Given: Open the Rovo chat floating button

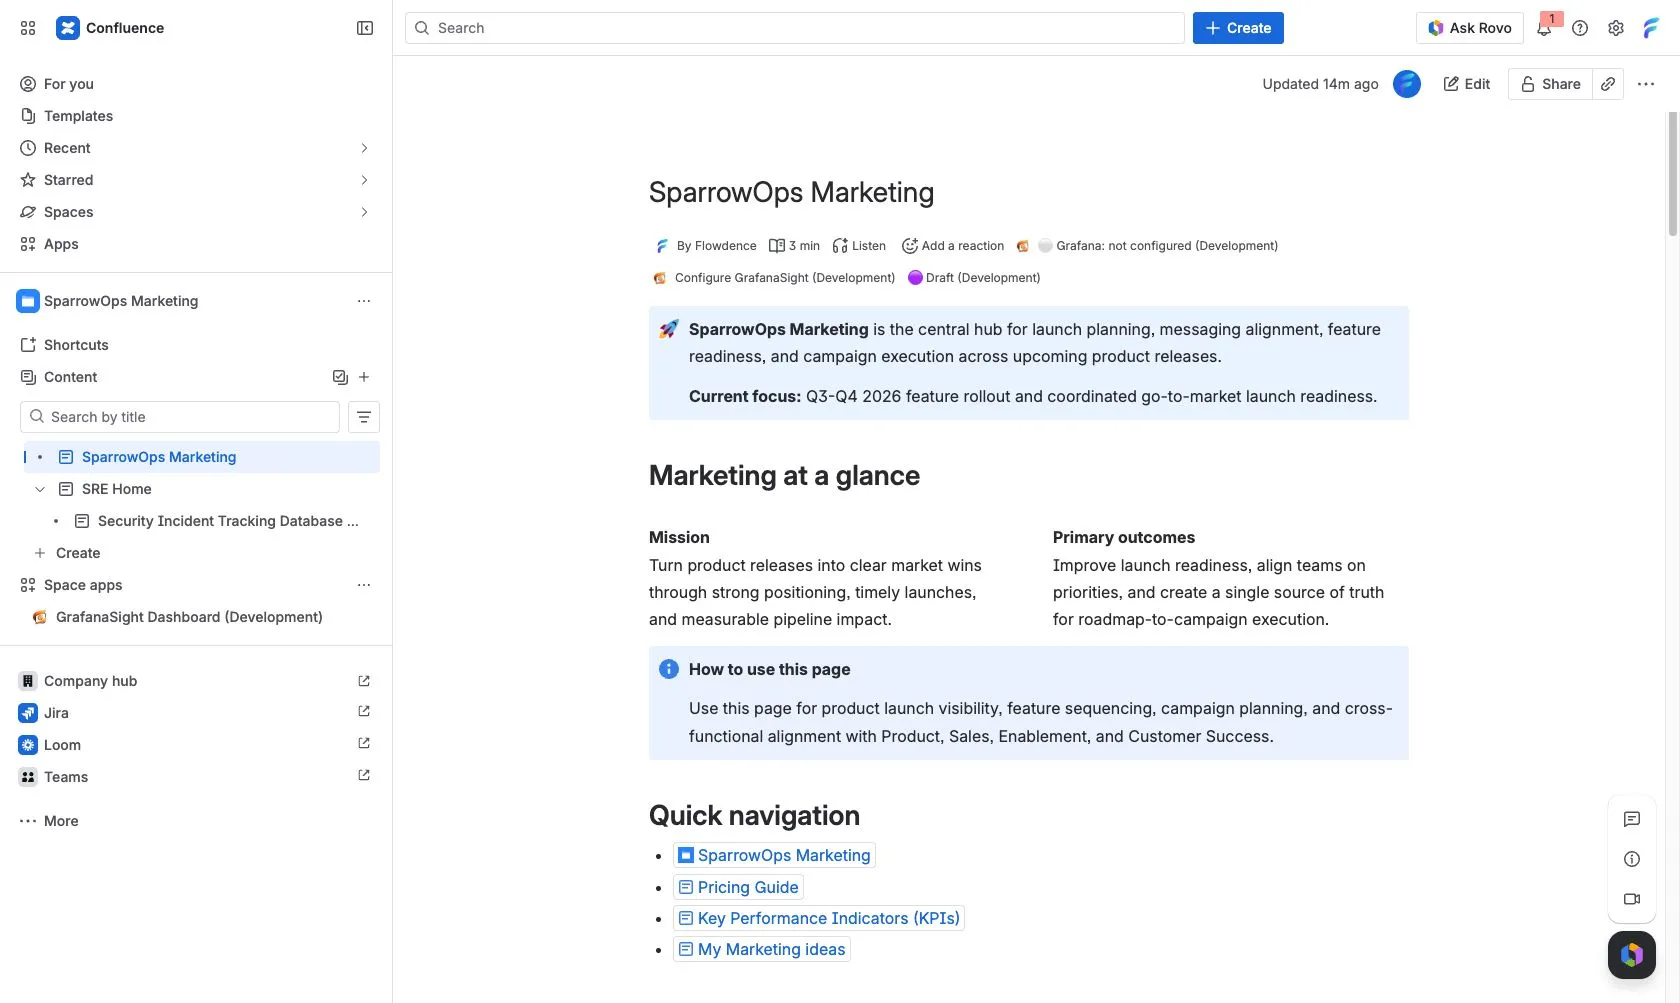Looking at the screenshot, I should tap(1632, 955).
